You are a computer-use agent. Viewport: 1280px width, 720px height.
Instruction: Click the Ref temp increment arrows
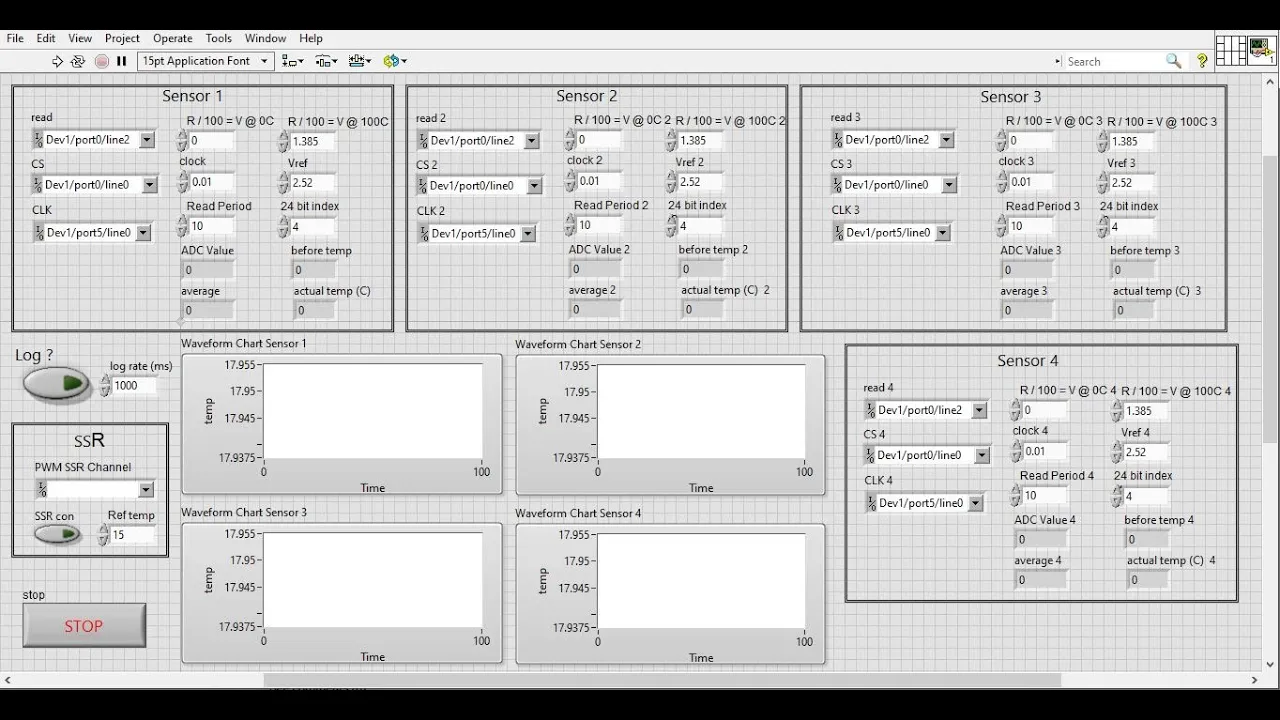pos(103,535)
